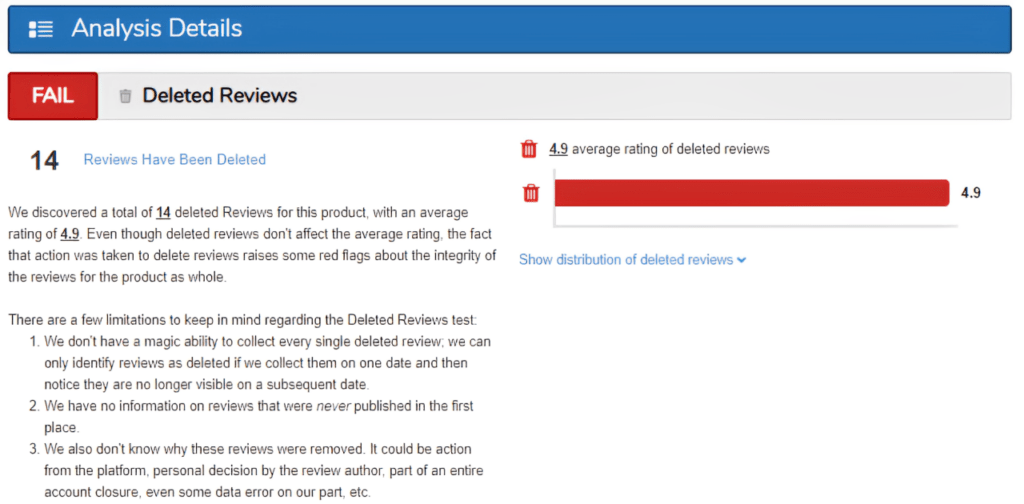Viewport: 1024px width, 504px height.
Task: Click the list icon beside Analysis Details
Action: click(x=41, y=28)
